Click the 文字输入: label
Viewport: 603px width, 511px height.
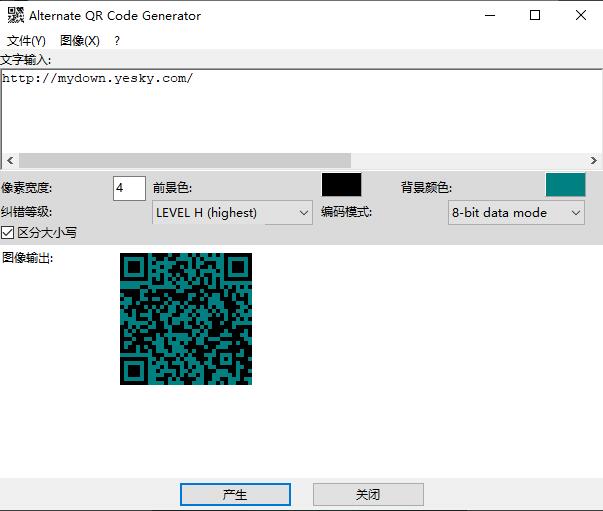tap(25, 60)
